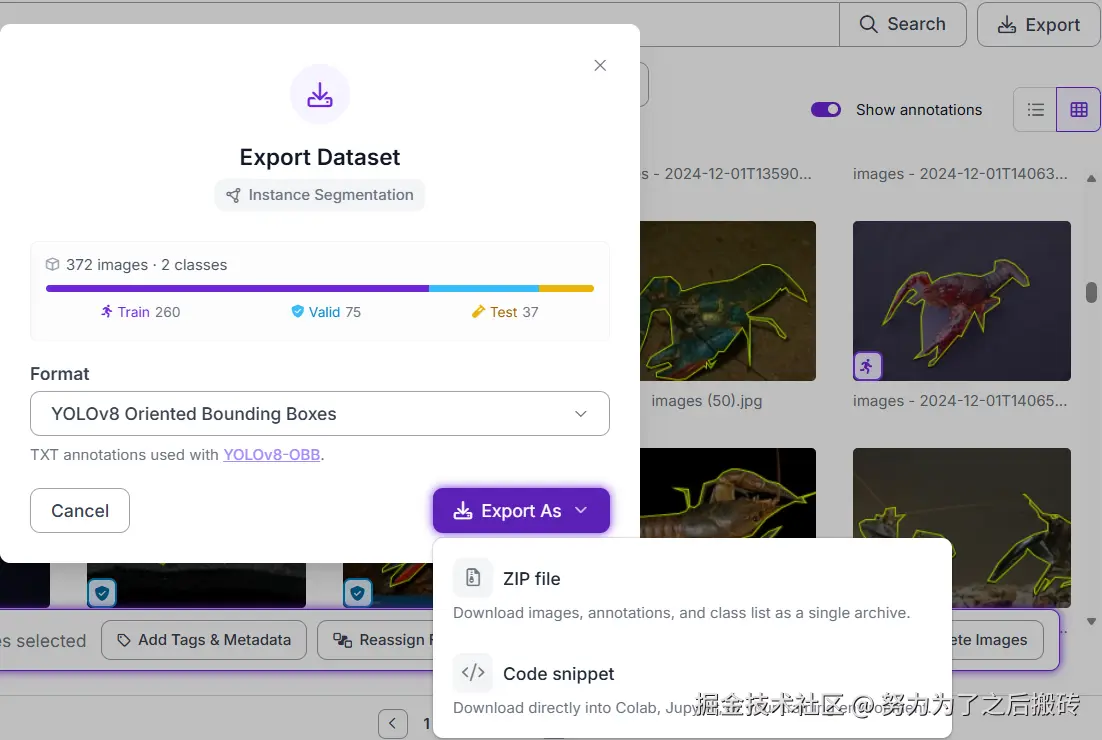Click the Export As button

tap(521, 510)
